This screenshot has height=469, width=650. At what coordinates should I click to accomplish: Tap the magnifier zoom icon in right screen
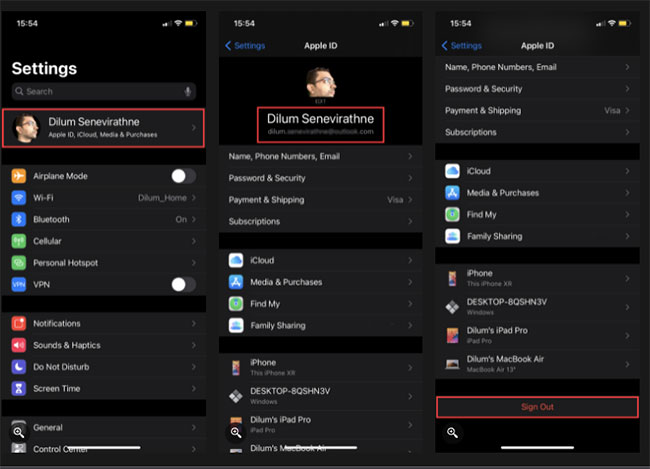(x=452, y=433)
